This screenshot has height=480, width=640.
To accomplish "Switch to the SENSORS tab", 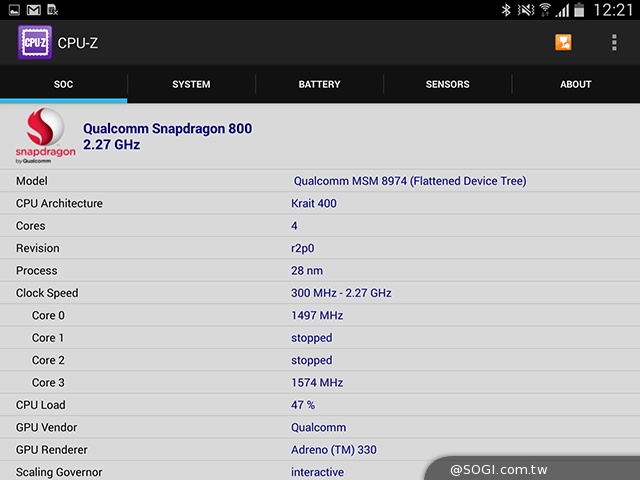I will point(448,84).
